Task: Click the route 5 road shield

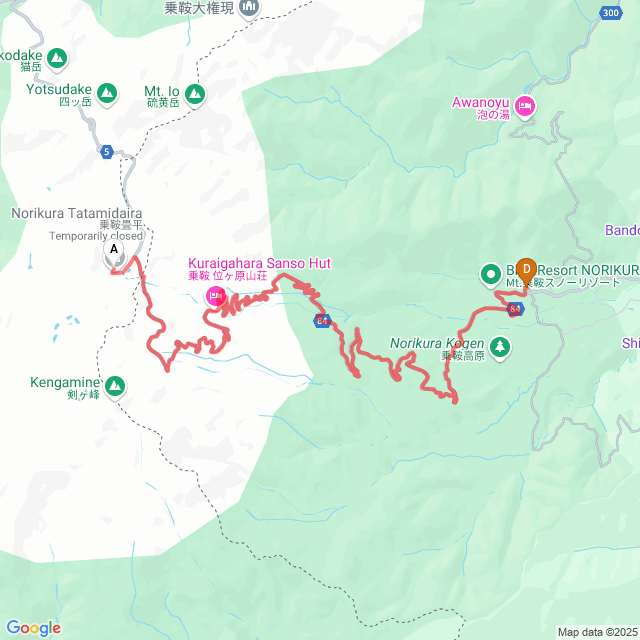Action: coord(107,152)
